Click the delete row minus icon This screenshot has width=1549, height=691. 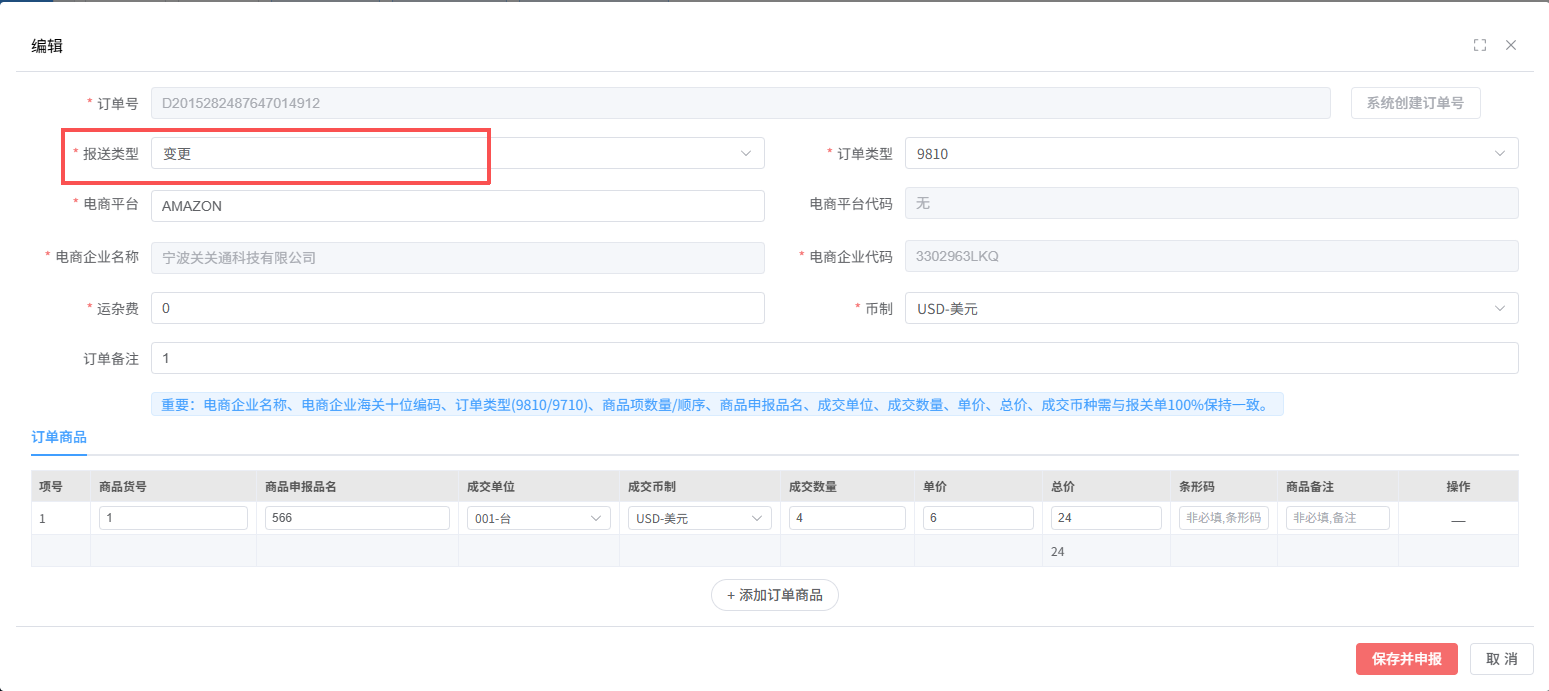[1458, 519]
